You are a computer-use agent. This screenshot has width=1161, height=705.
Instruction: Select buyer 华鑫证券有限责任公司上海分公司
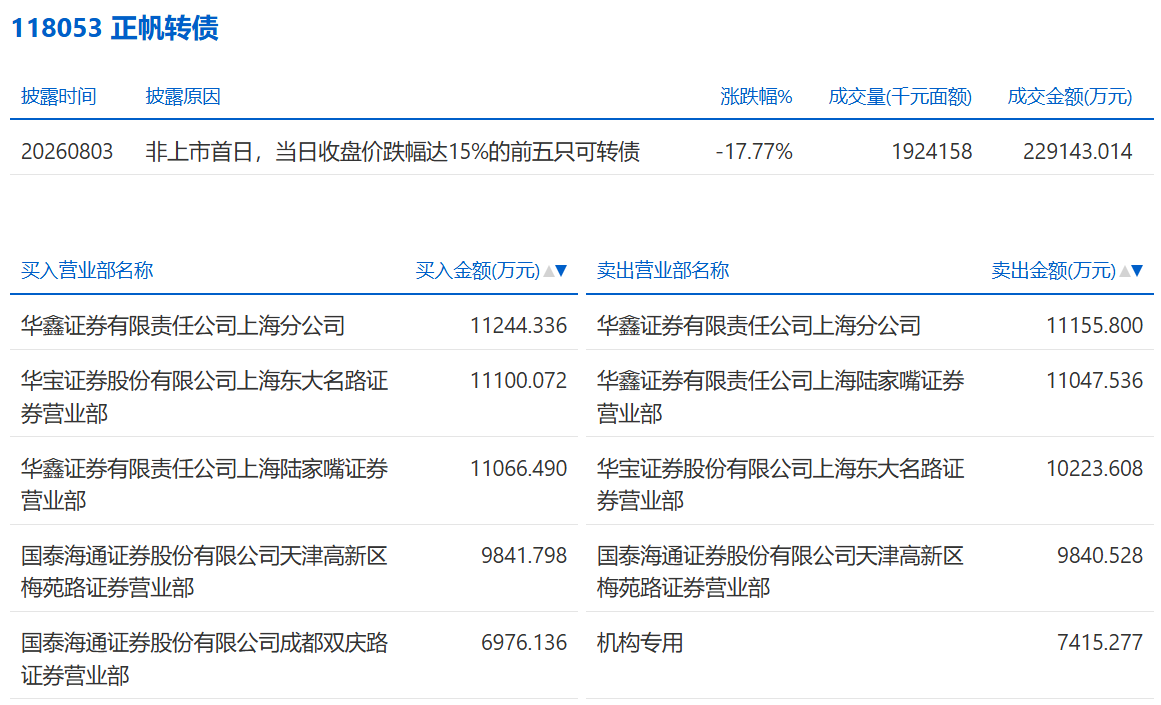click(x=183, y=326)
